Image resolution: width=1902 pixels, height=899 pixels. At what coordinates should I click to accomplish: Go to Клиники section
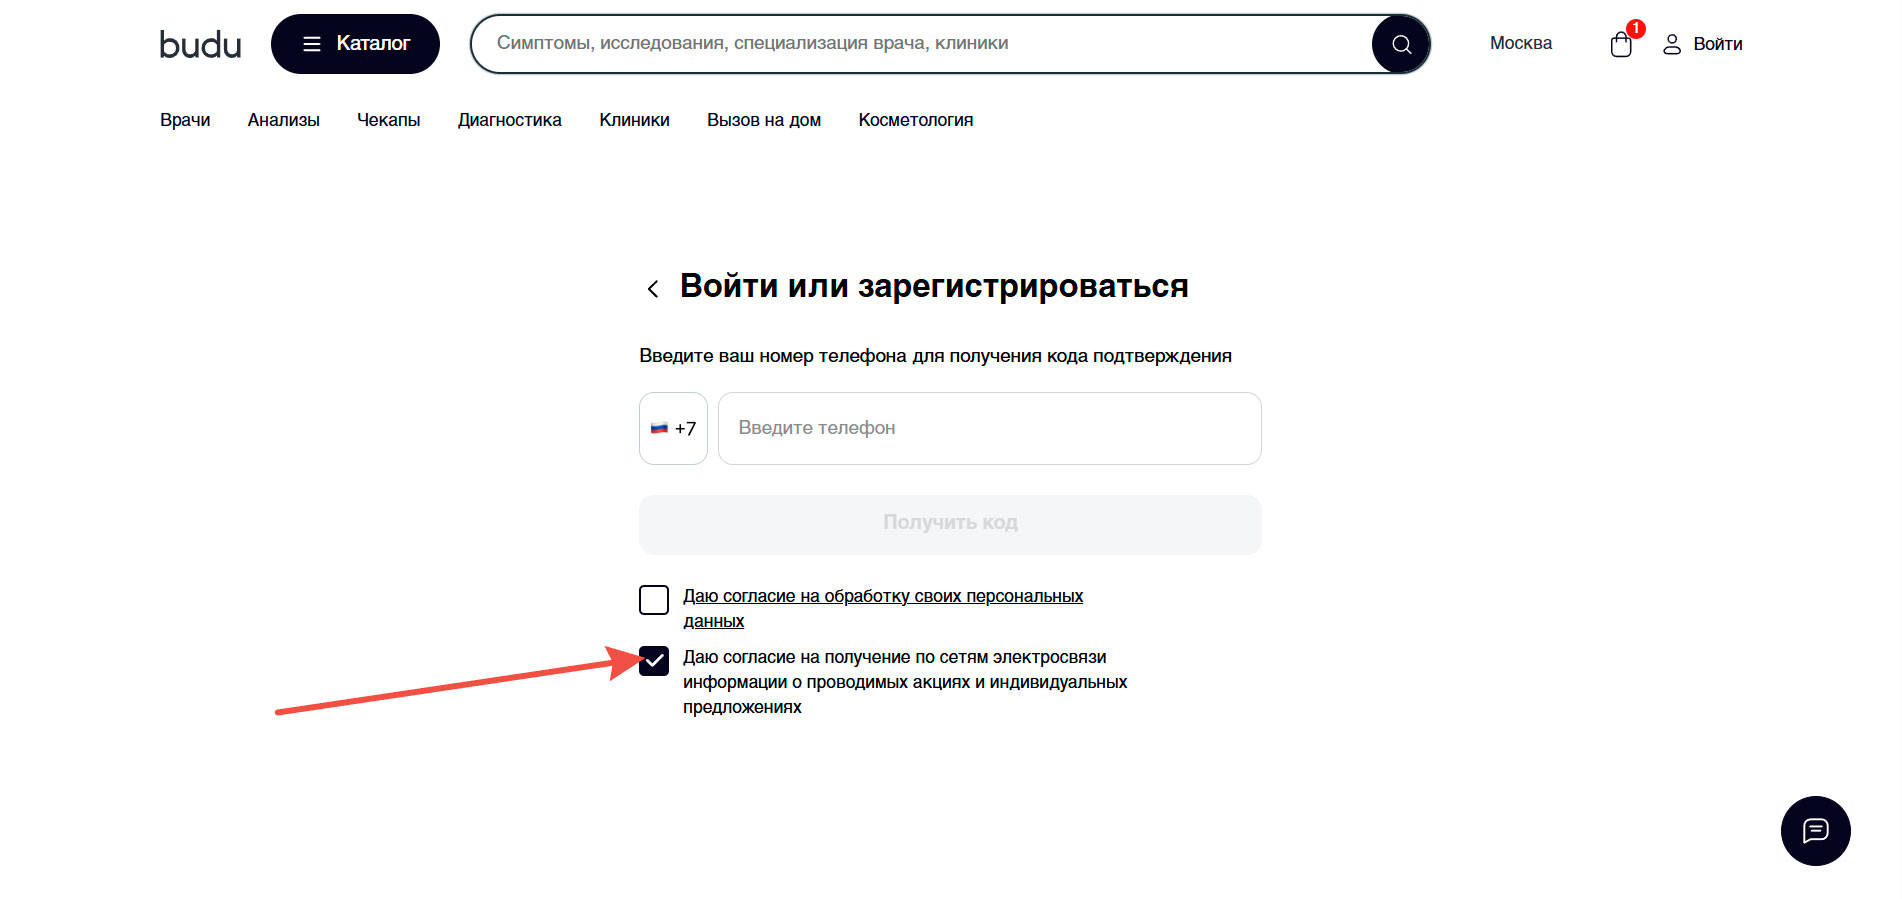click(634, 120)
